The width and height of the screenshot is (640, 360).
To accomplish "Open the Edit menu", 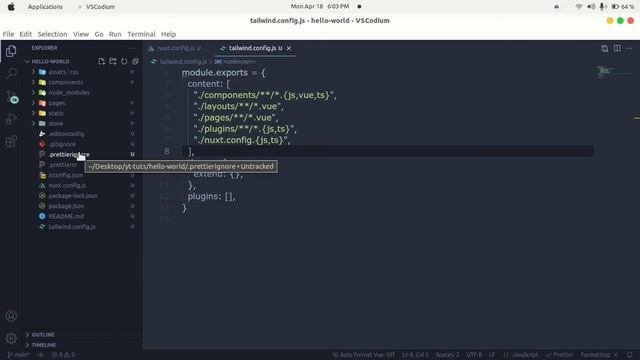I will (x=25, y=34).
